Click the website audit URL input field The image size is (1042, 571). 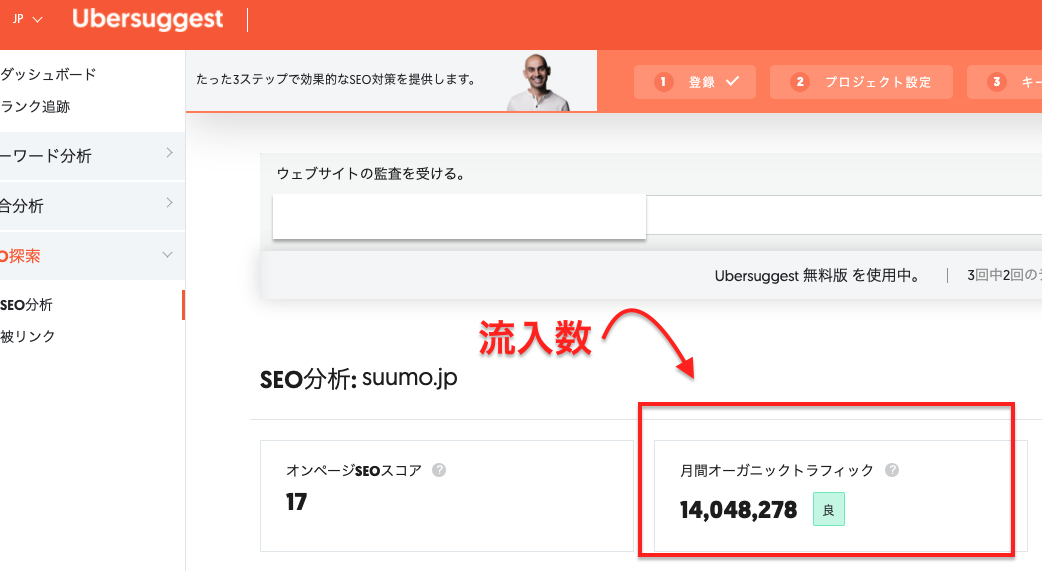coord(658,216)
